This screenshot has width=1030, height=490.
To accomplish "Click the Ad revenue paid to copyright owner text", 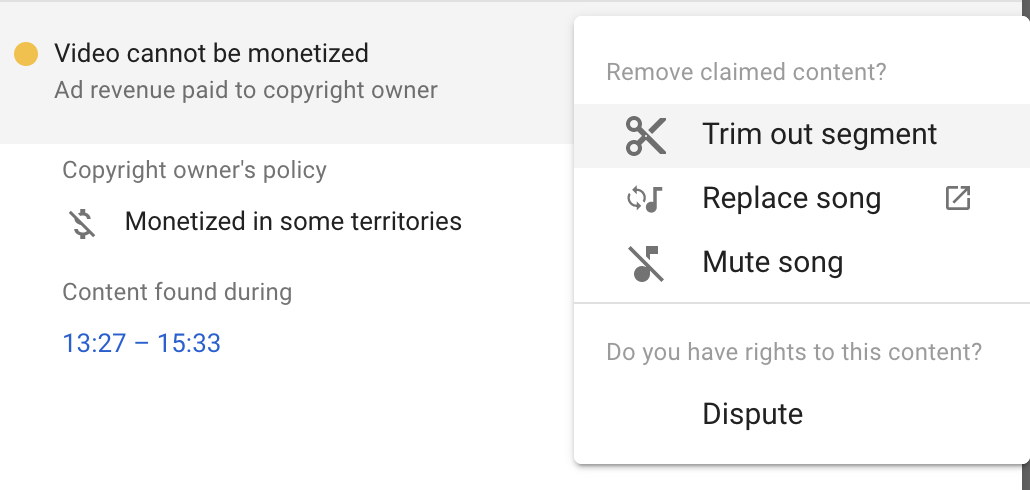I will coord(246,90).
